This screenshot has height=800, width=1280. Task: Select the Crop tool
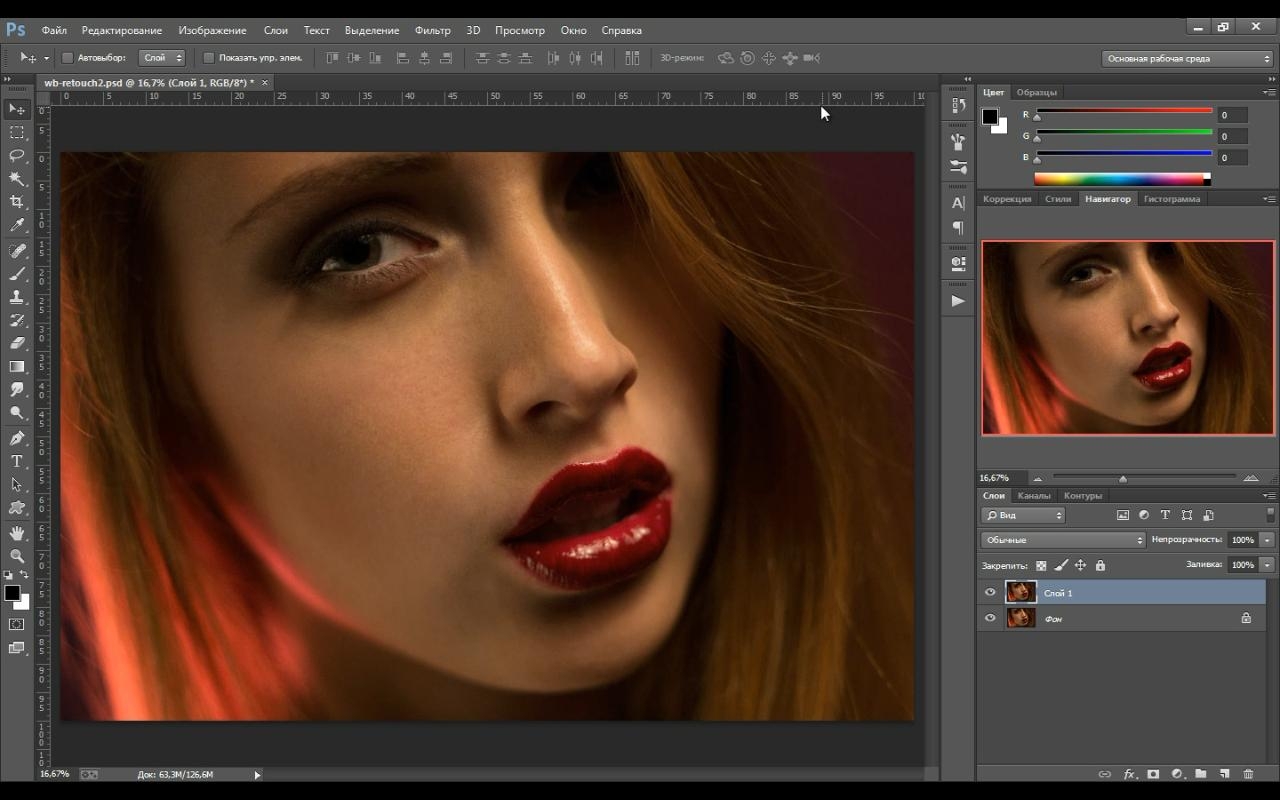point(17,202)
